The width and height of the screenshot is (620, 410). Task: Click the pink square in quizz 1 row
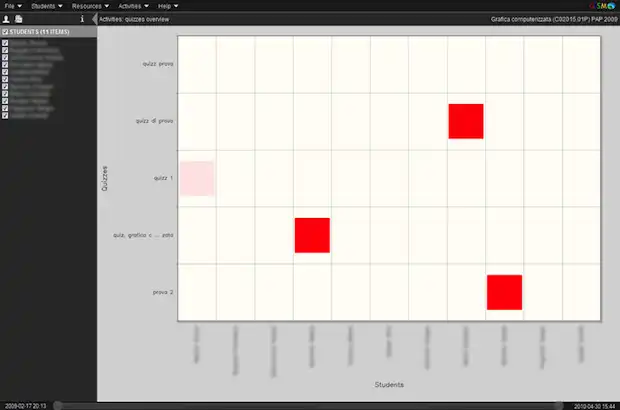[x=197, y=178]
